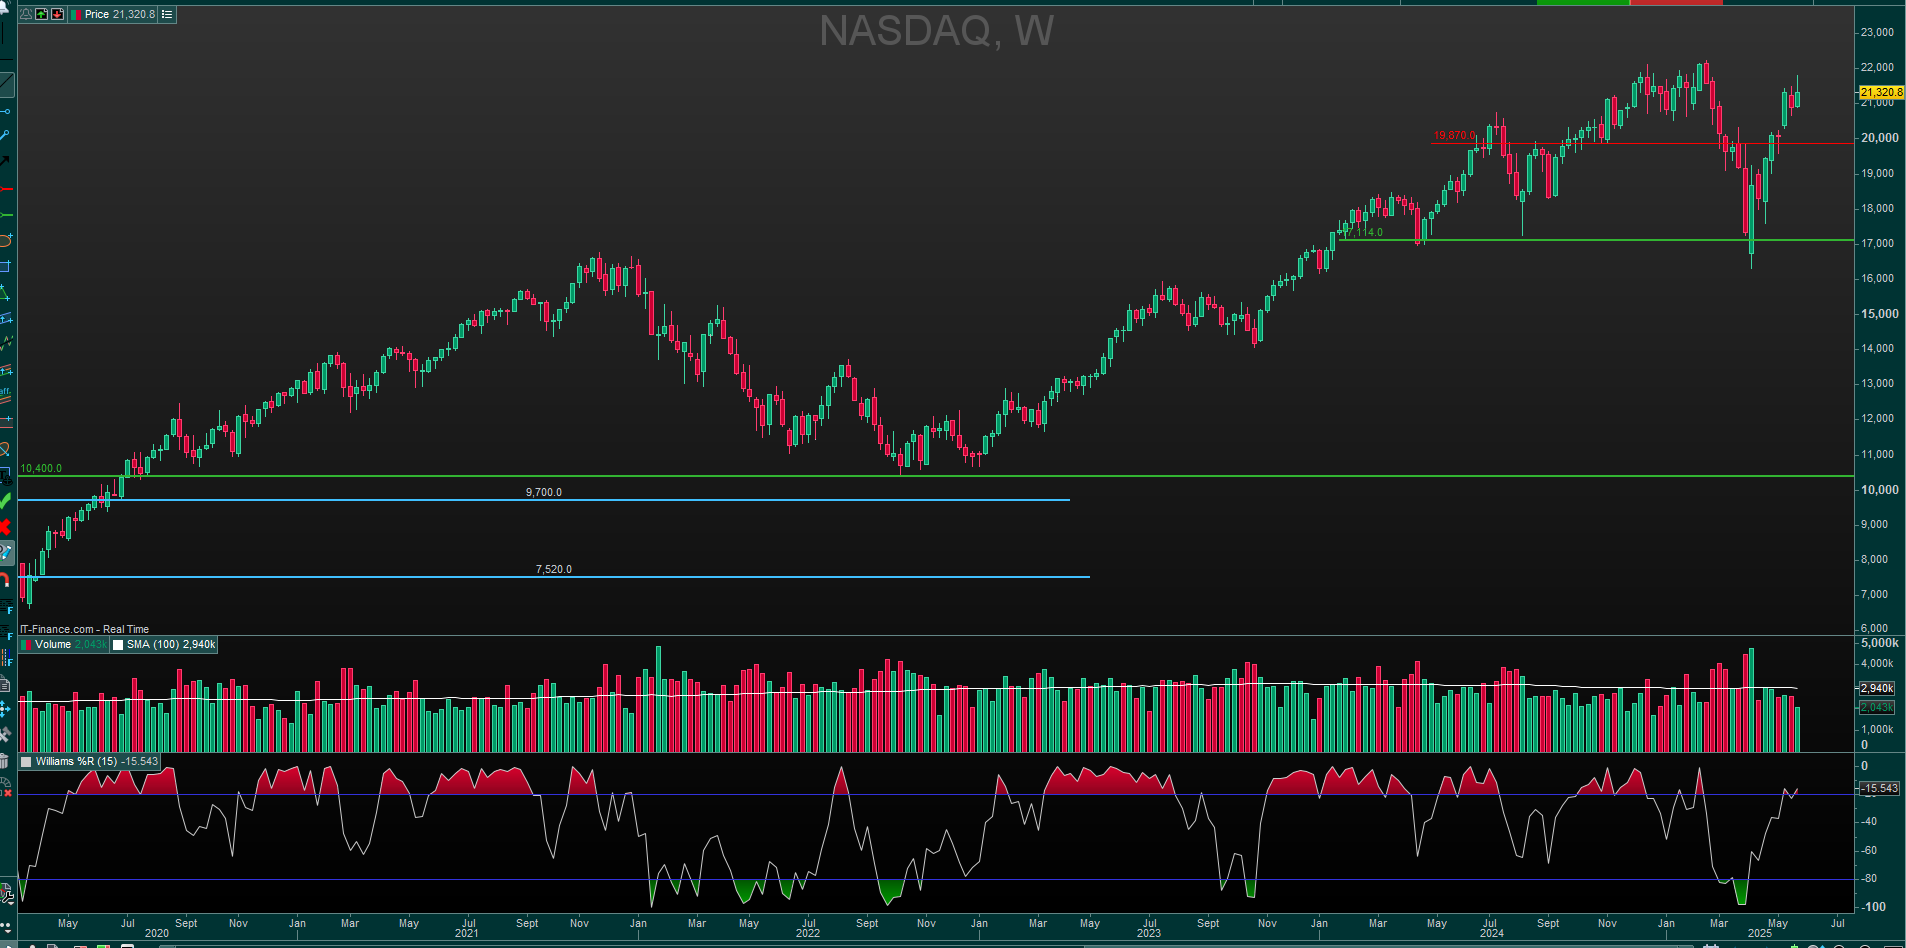Click the 5,000k volume axis label
1906x948 pixels.
(1879, 643)
